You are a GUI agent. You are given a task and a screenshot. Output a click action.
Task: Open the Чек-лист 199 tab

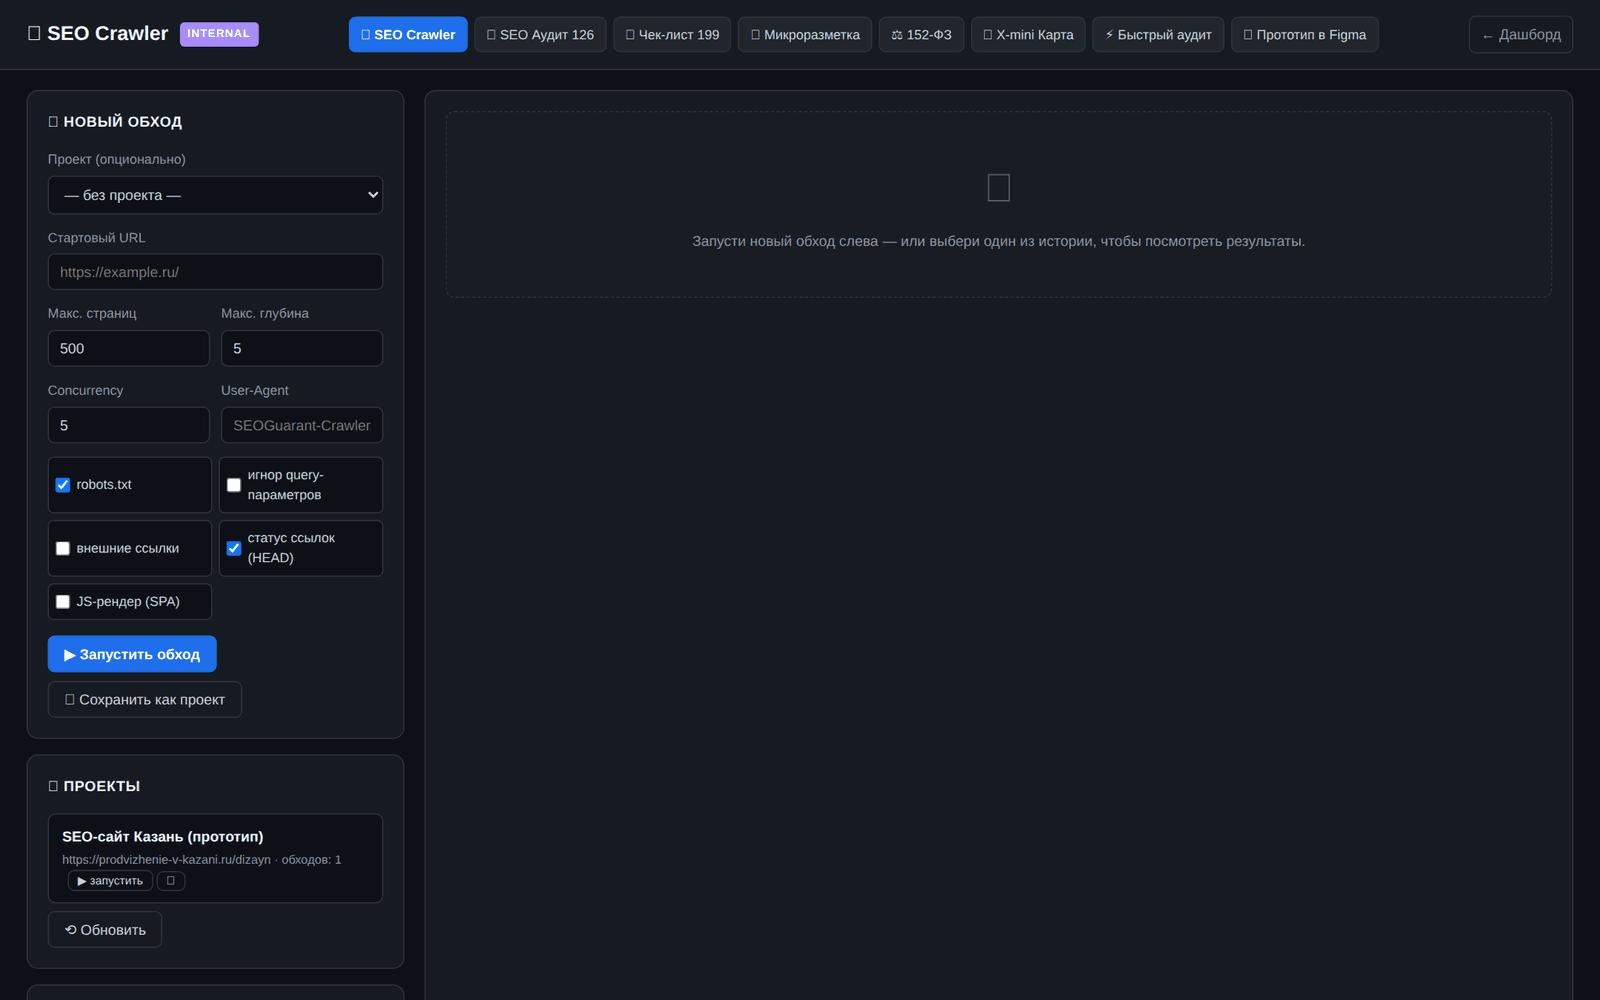[x=672, y=34]
